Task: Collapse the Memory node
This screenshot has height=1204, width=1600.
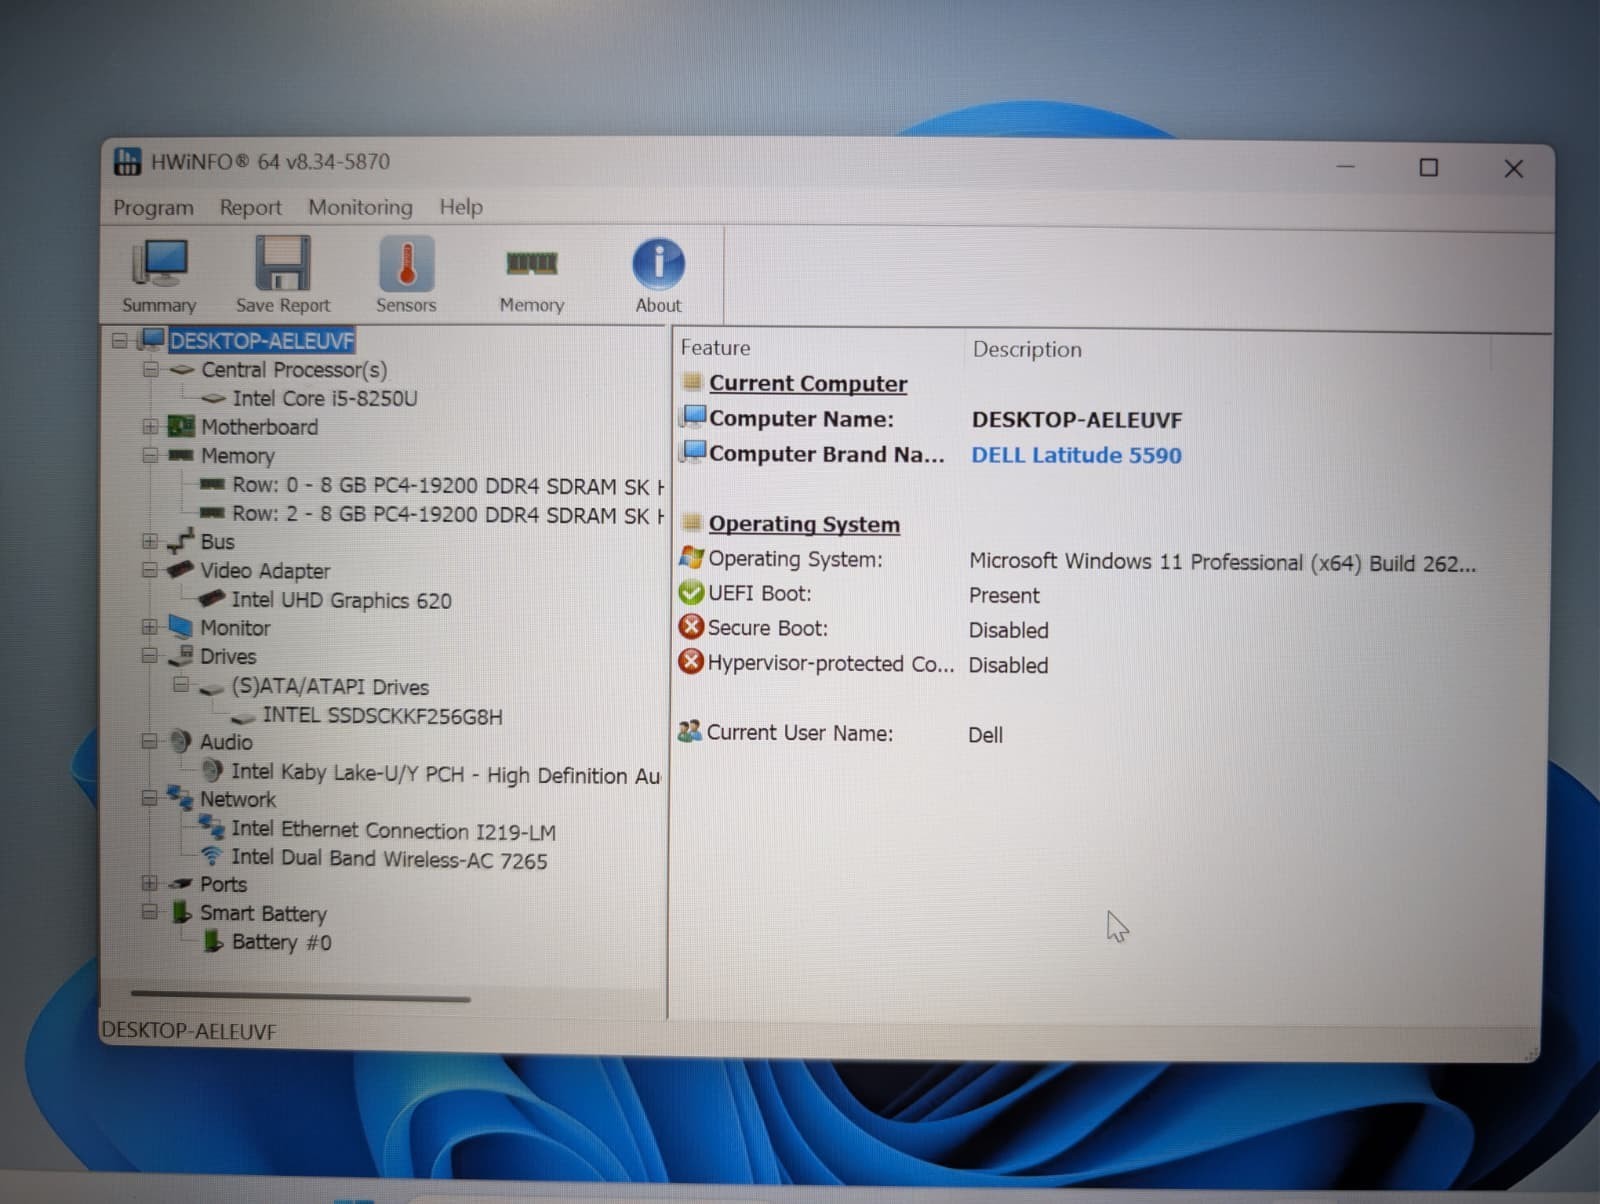Action: (150, 455)
